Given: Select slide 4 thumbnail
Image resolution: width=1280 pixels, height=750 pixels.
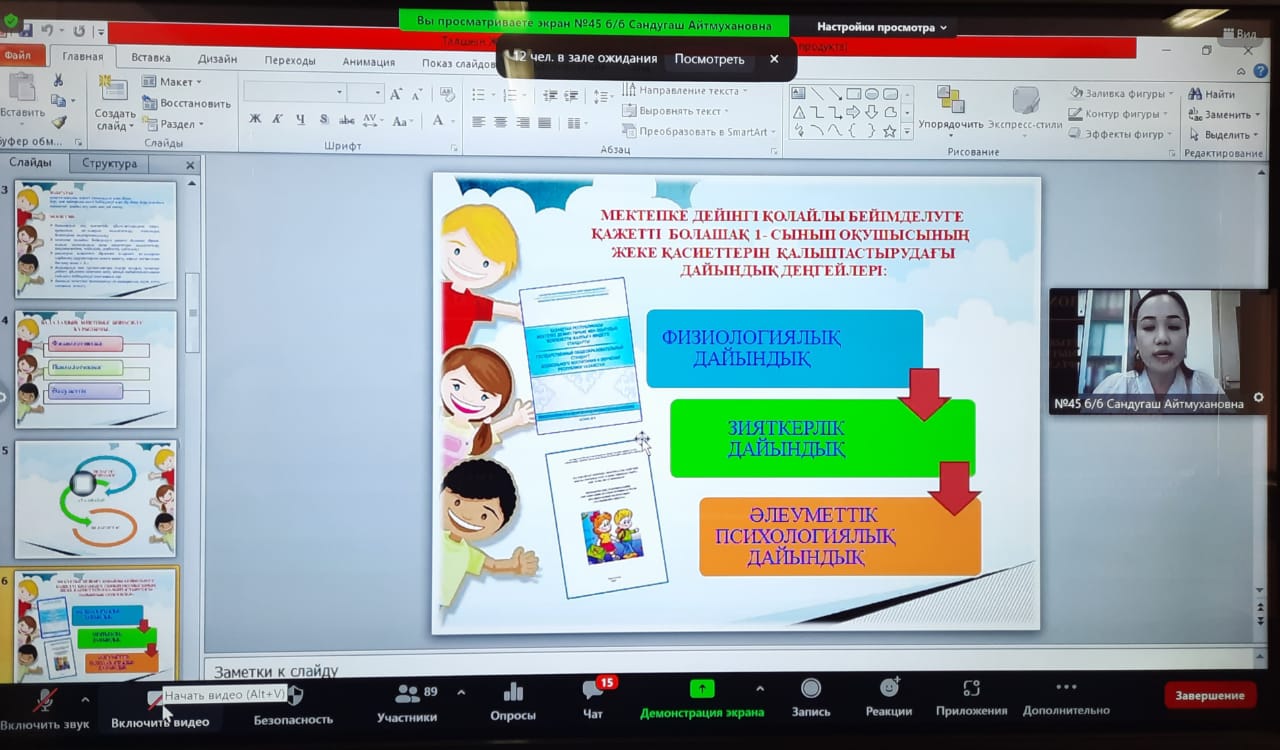Looking at the screenshot, I should click(96, 369).
